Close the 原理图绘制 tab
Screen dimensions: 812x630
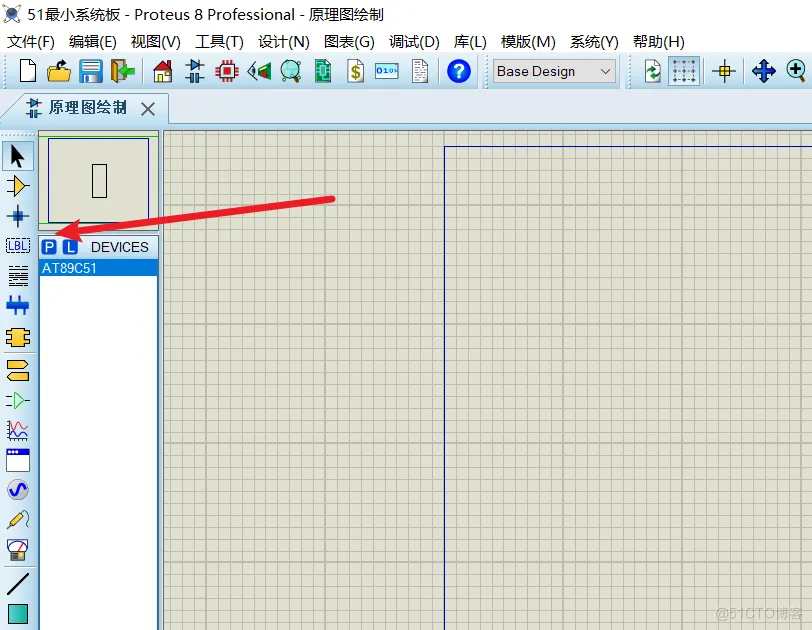(x=148, y=109)
